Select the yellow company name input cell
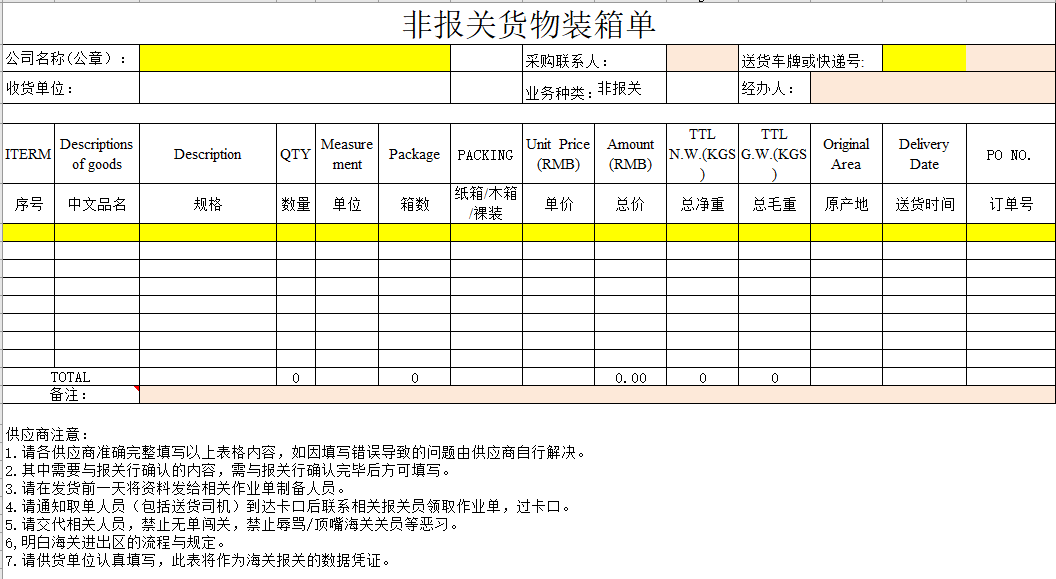 294,59
